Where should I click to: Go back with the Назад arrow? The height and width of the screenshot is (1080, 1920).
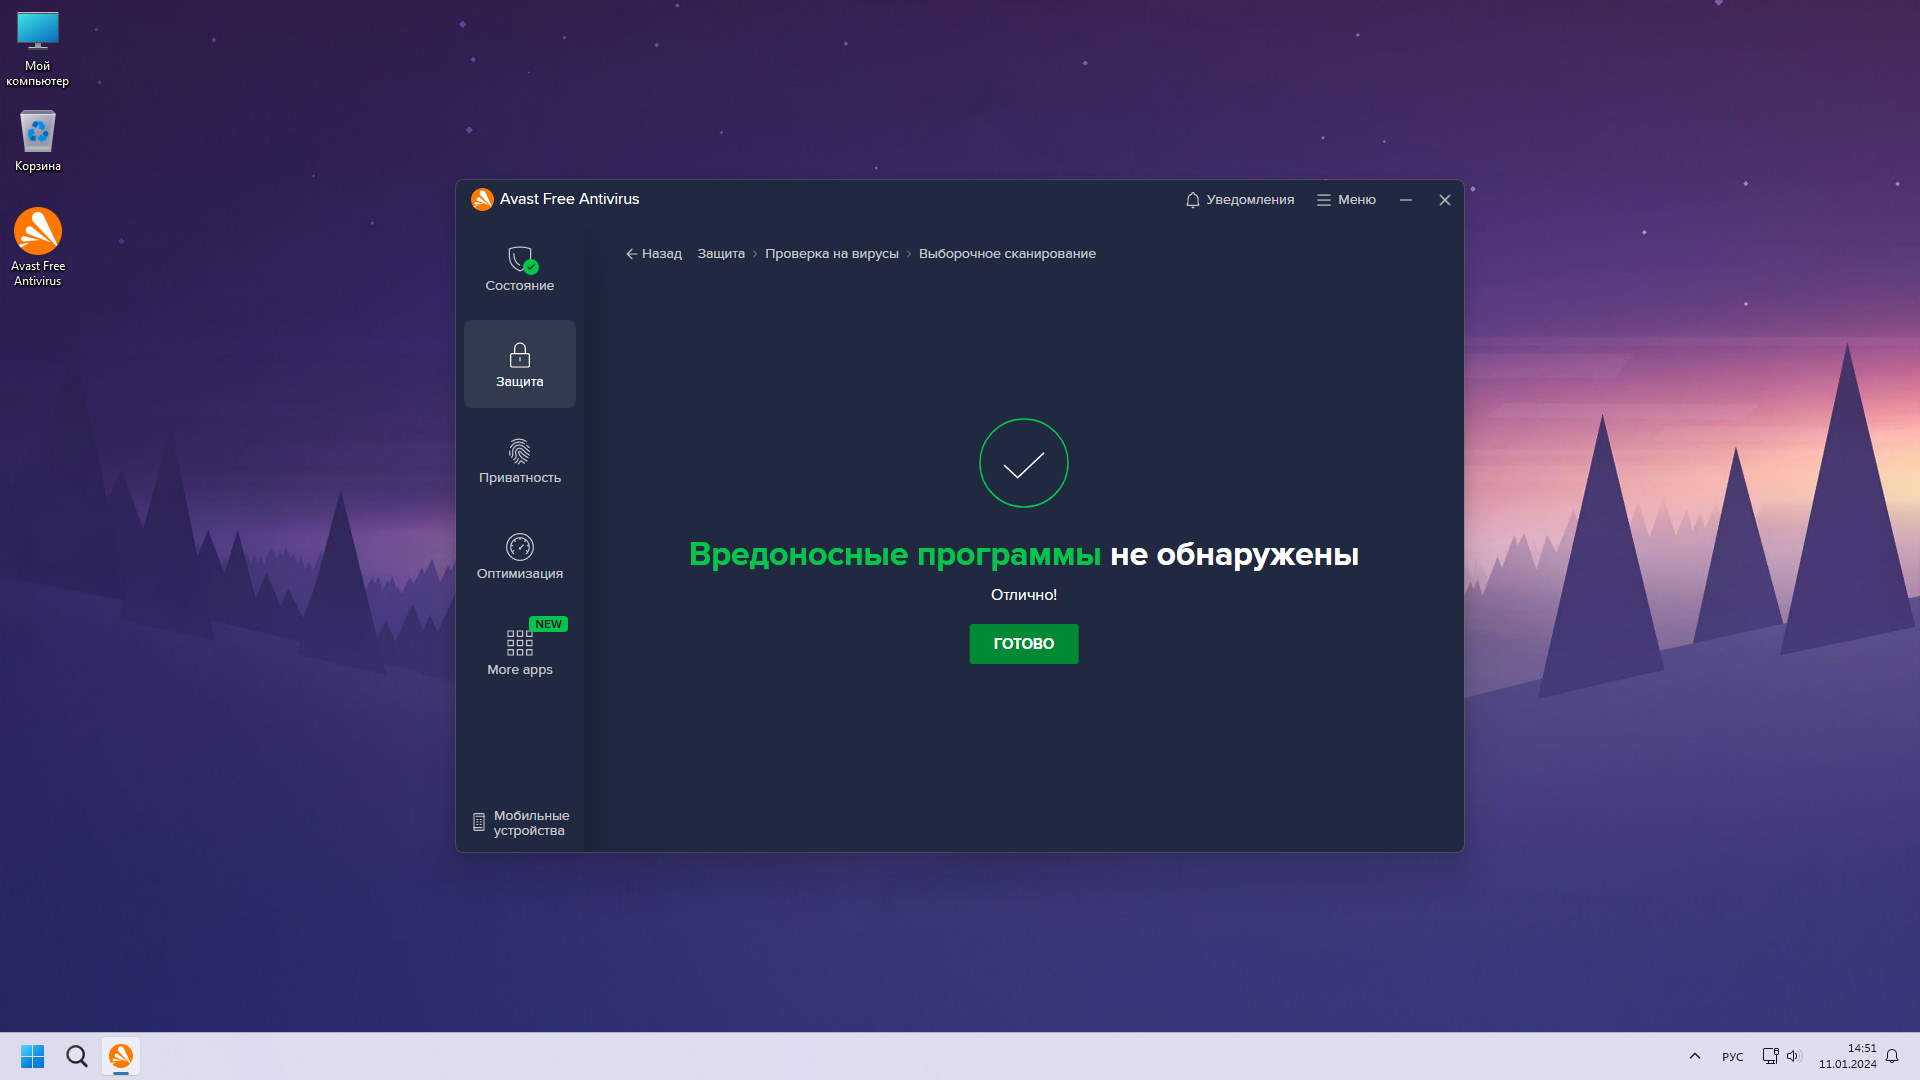click(654, 254)
